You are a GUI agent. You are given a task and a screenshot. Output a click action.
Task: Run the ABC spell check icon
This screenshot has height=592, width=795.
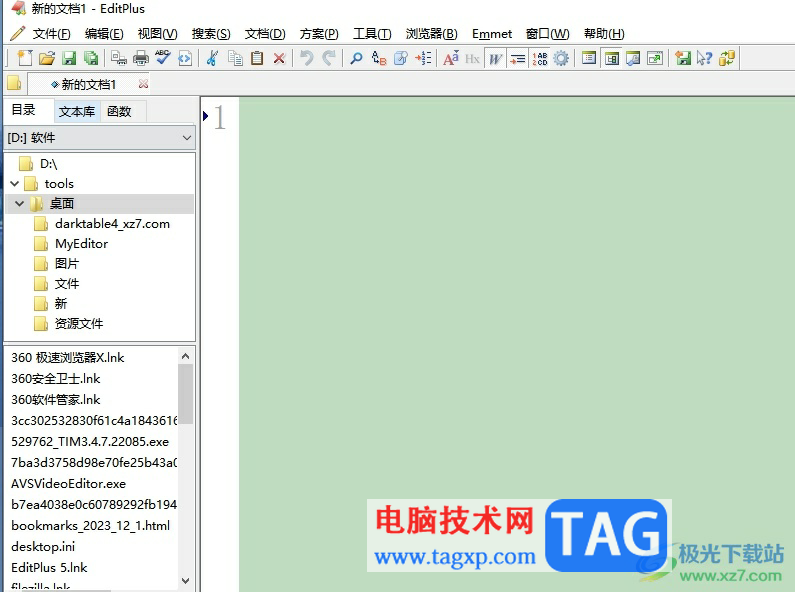pyautogui.click(x=163, y=58)
